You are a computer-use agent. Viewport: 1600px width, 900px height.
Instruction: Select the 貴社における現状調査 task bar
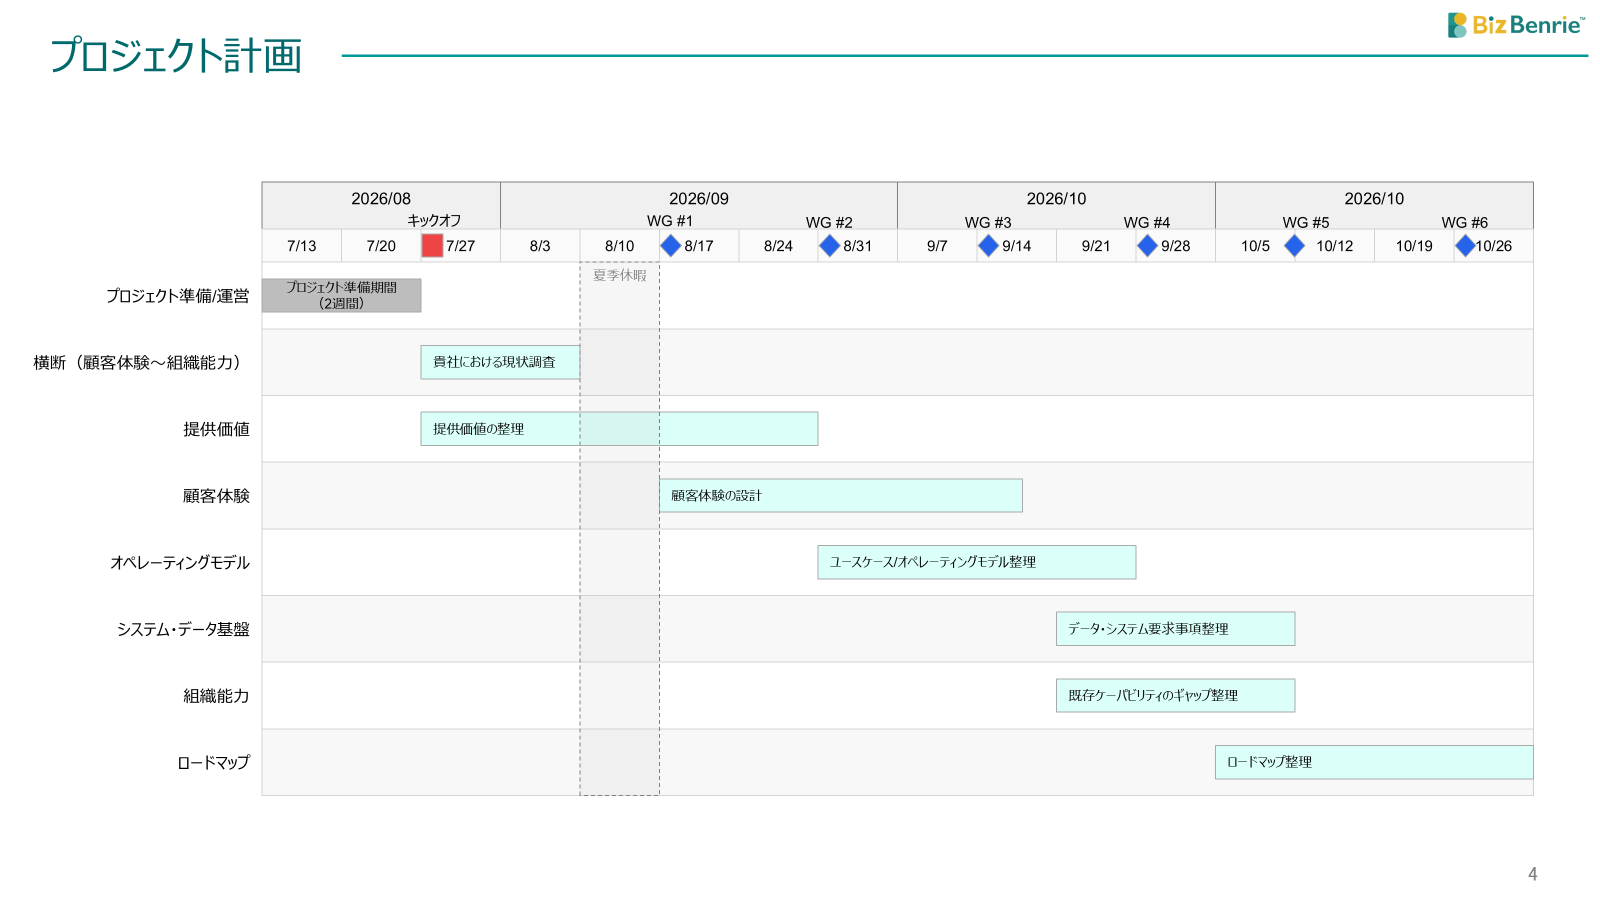pyautogui.click(x=500, y=362)
